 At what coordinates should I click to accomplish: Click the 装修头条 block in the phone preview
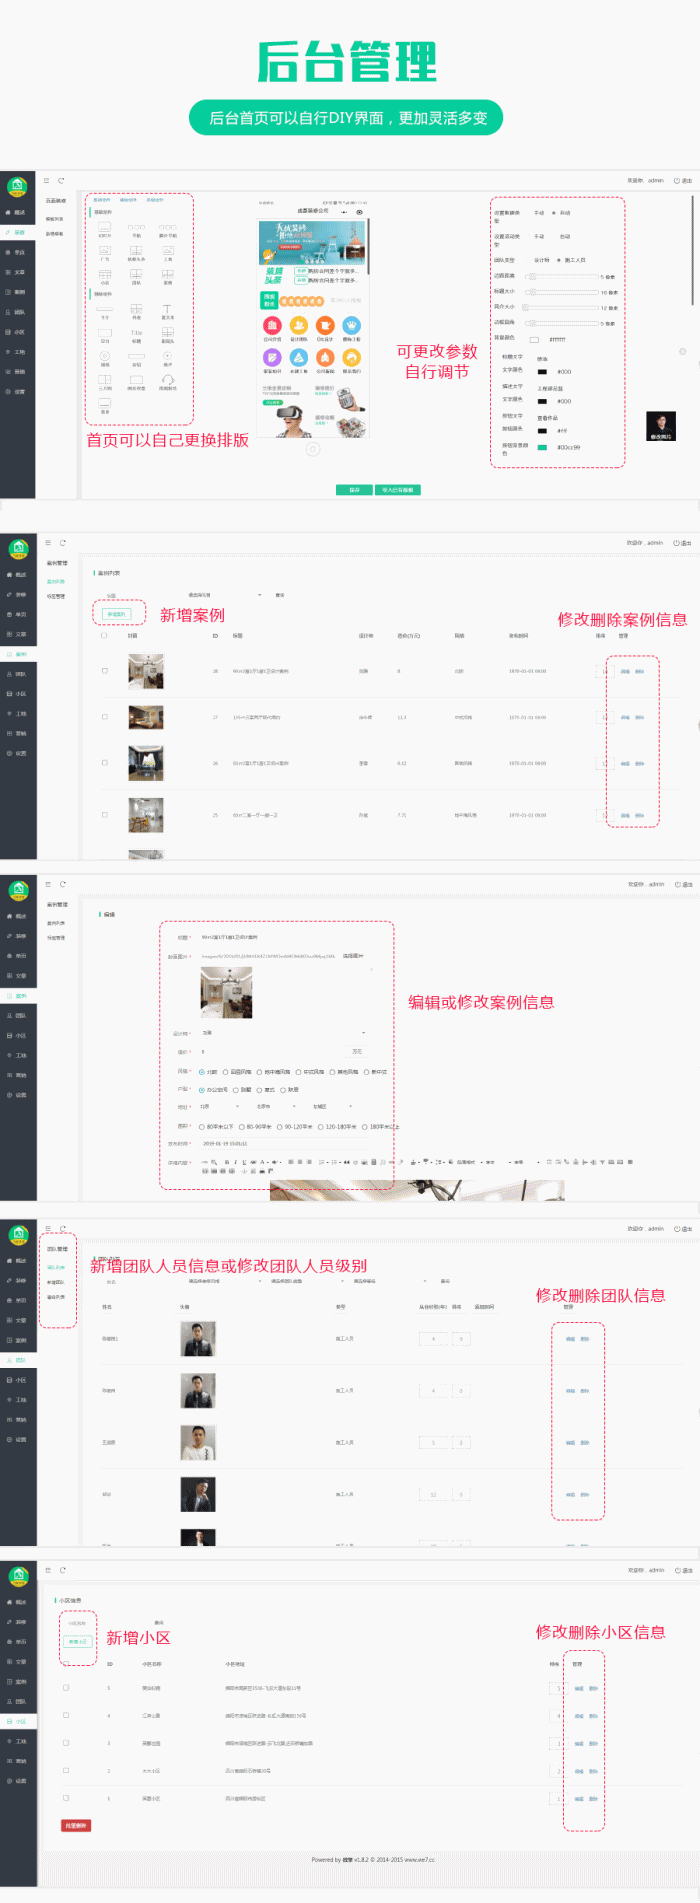(x=274, y=274)
